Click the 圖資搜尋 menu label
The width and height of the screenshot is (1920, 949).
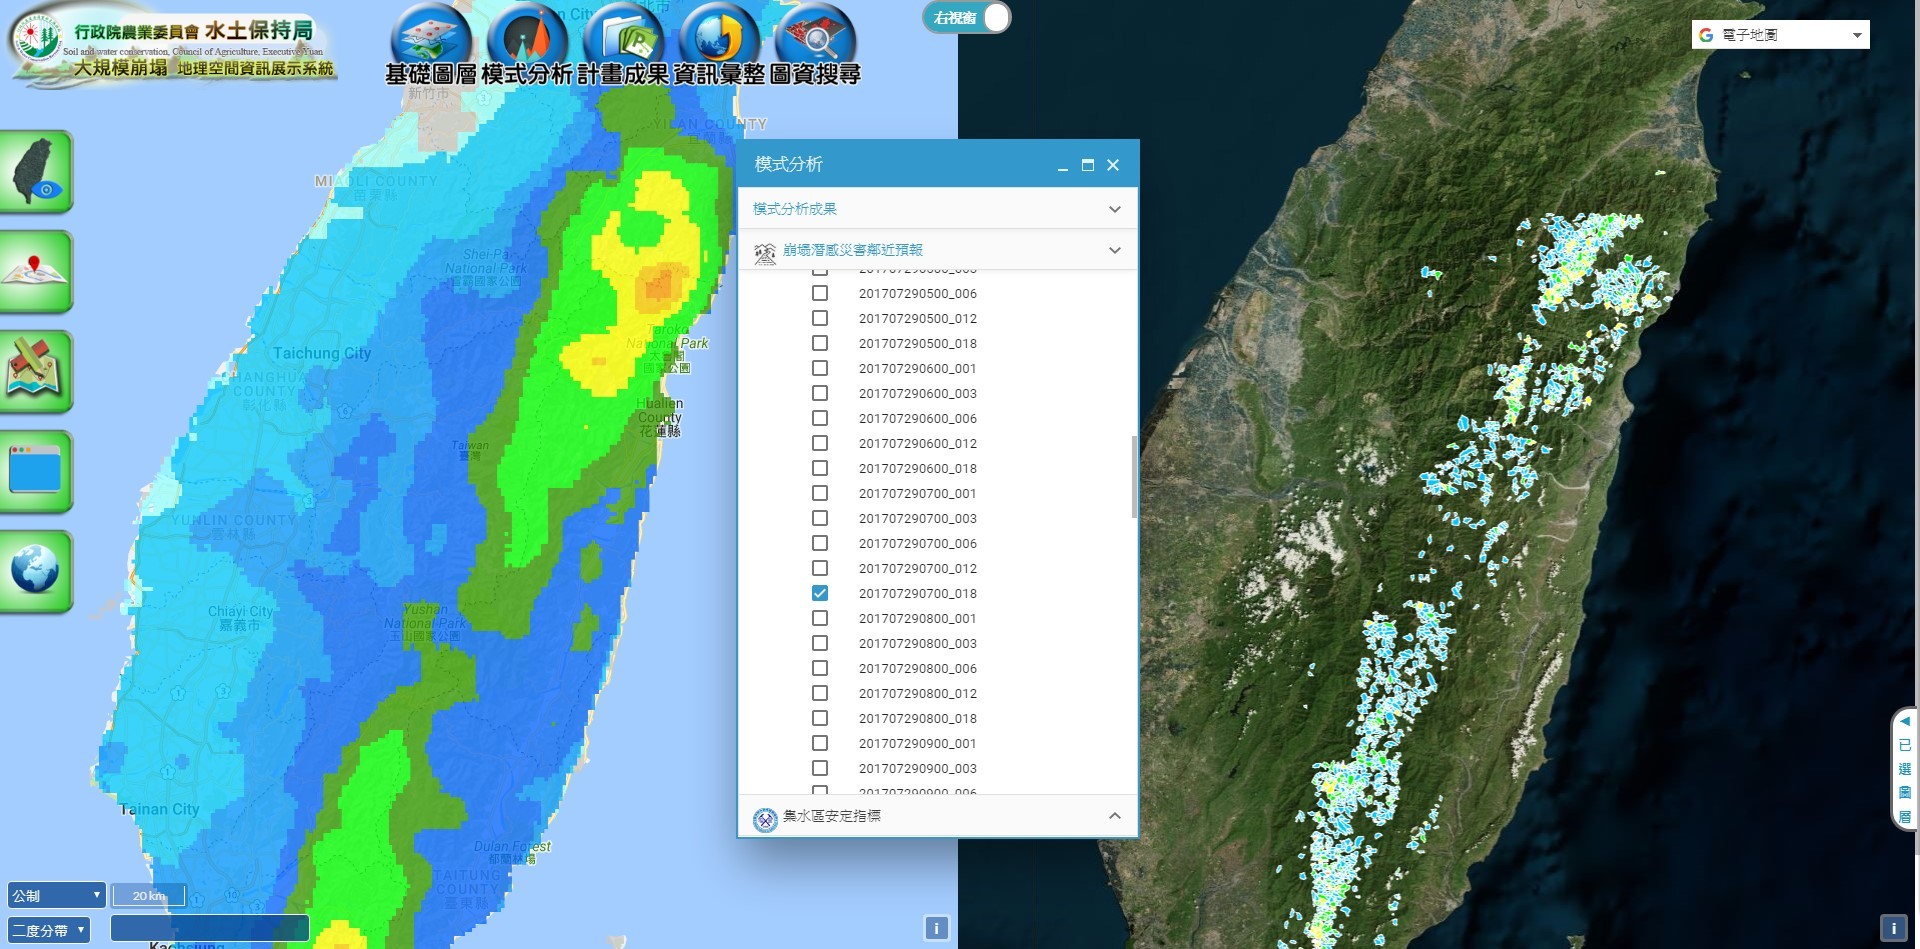coord(815,74)
